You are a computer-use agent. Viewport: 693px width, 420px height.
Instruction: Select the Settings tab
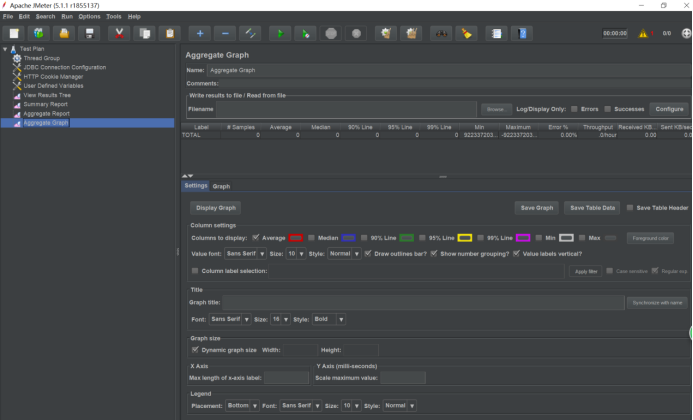click(196, 186)
